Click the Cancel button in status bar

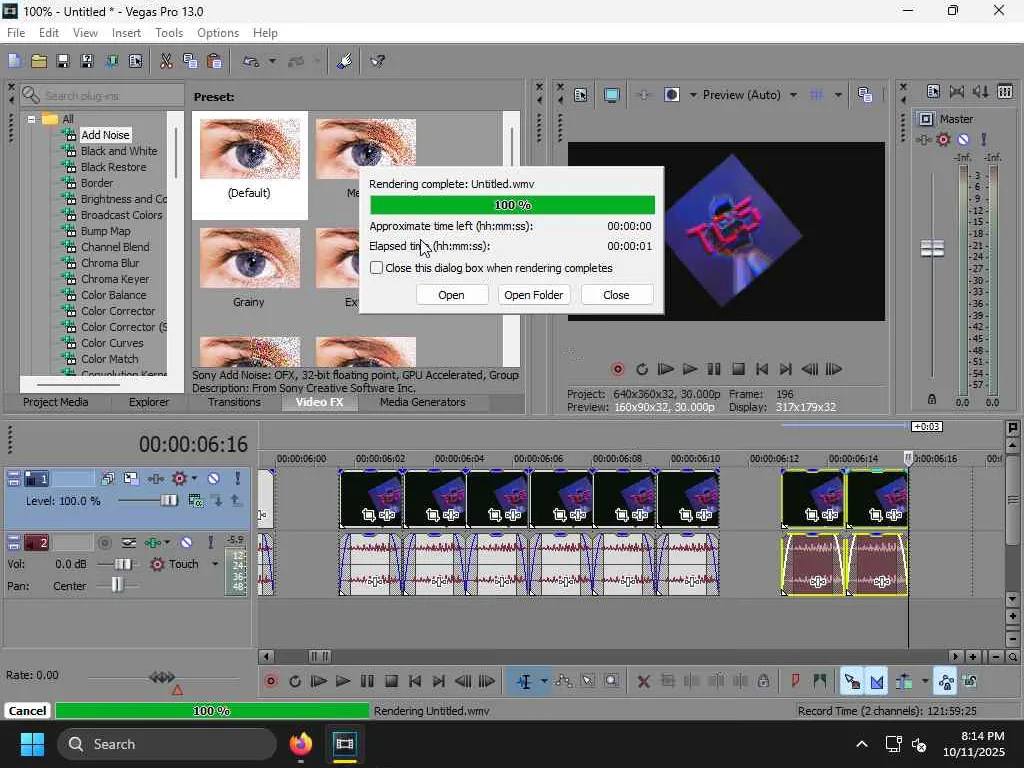[27, 711]
